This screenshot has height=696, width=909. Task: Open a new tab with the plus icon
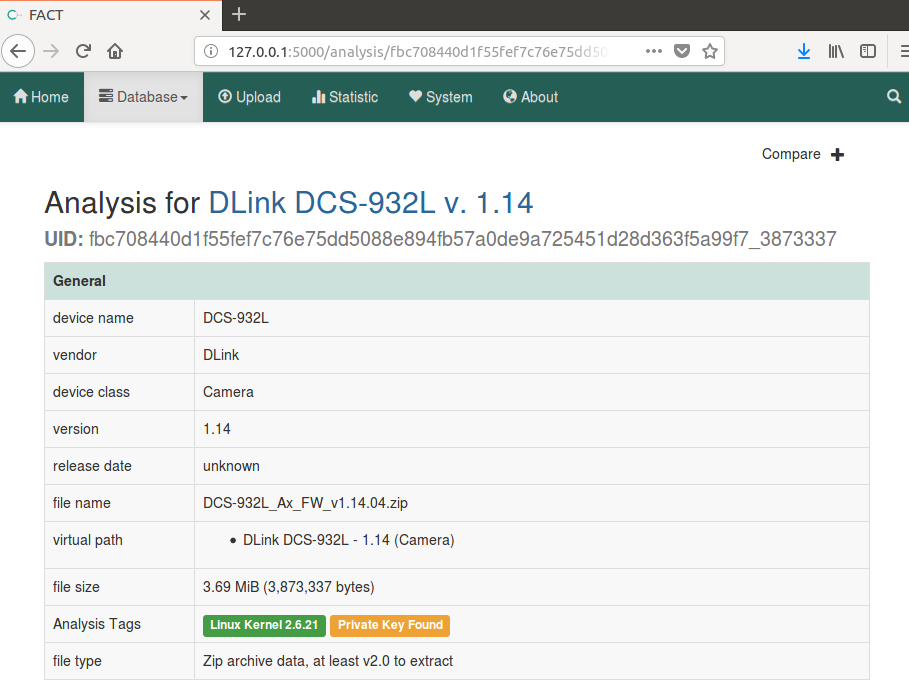[239, 14]
